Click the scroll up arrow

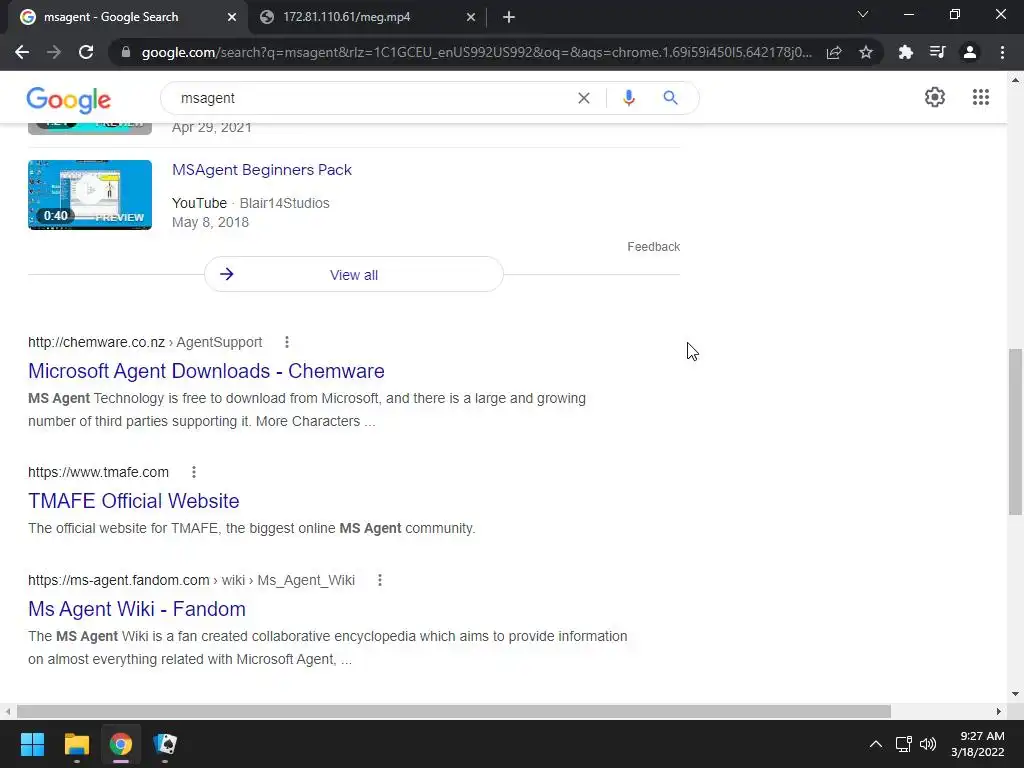click(x=1016, y=80)
